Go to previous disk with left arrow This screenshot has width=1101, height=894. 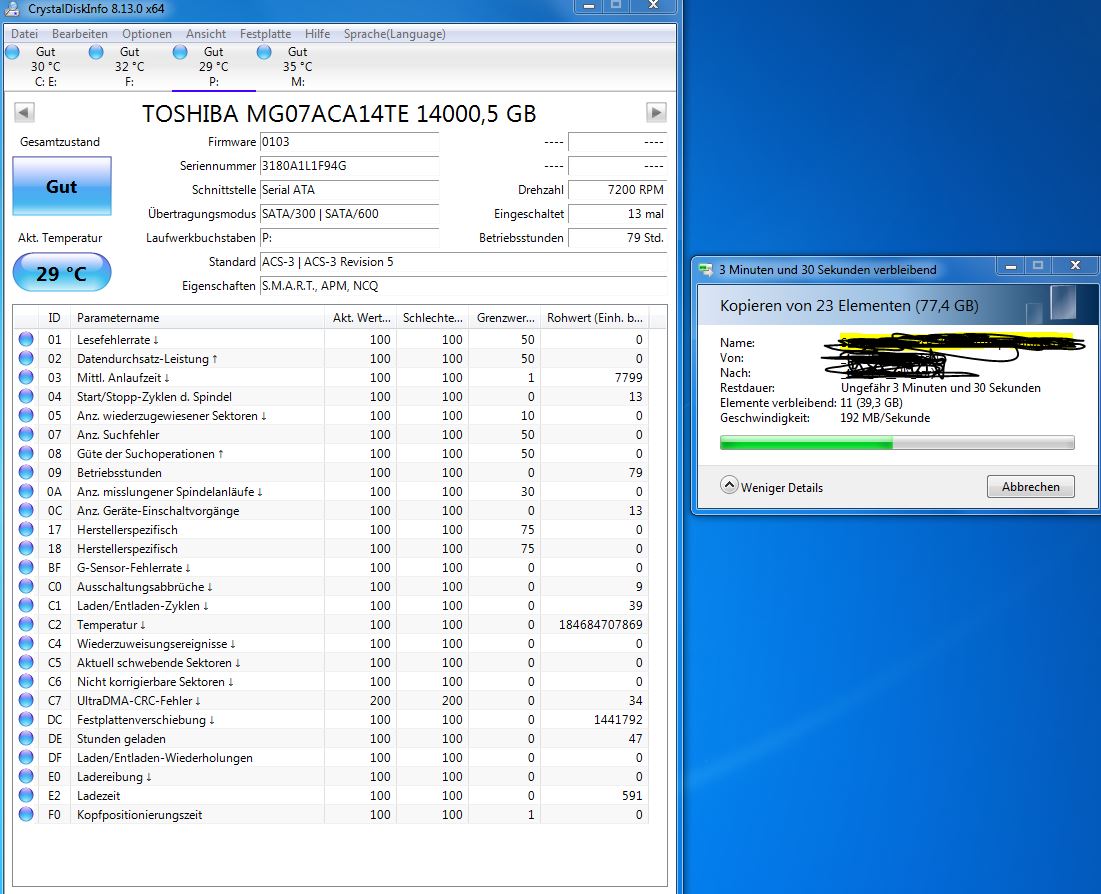point(24,112)
